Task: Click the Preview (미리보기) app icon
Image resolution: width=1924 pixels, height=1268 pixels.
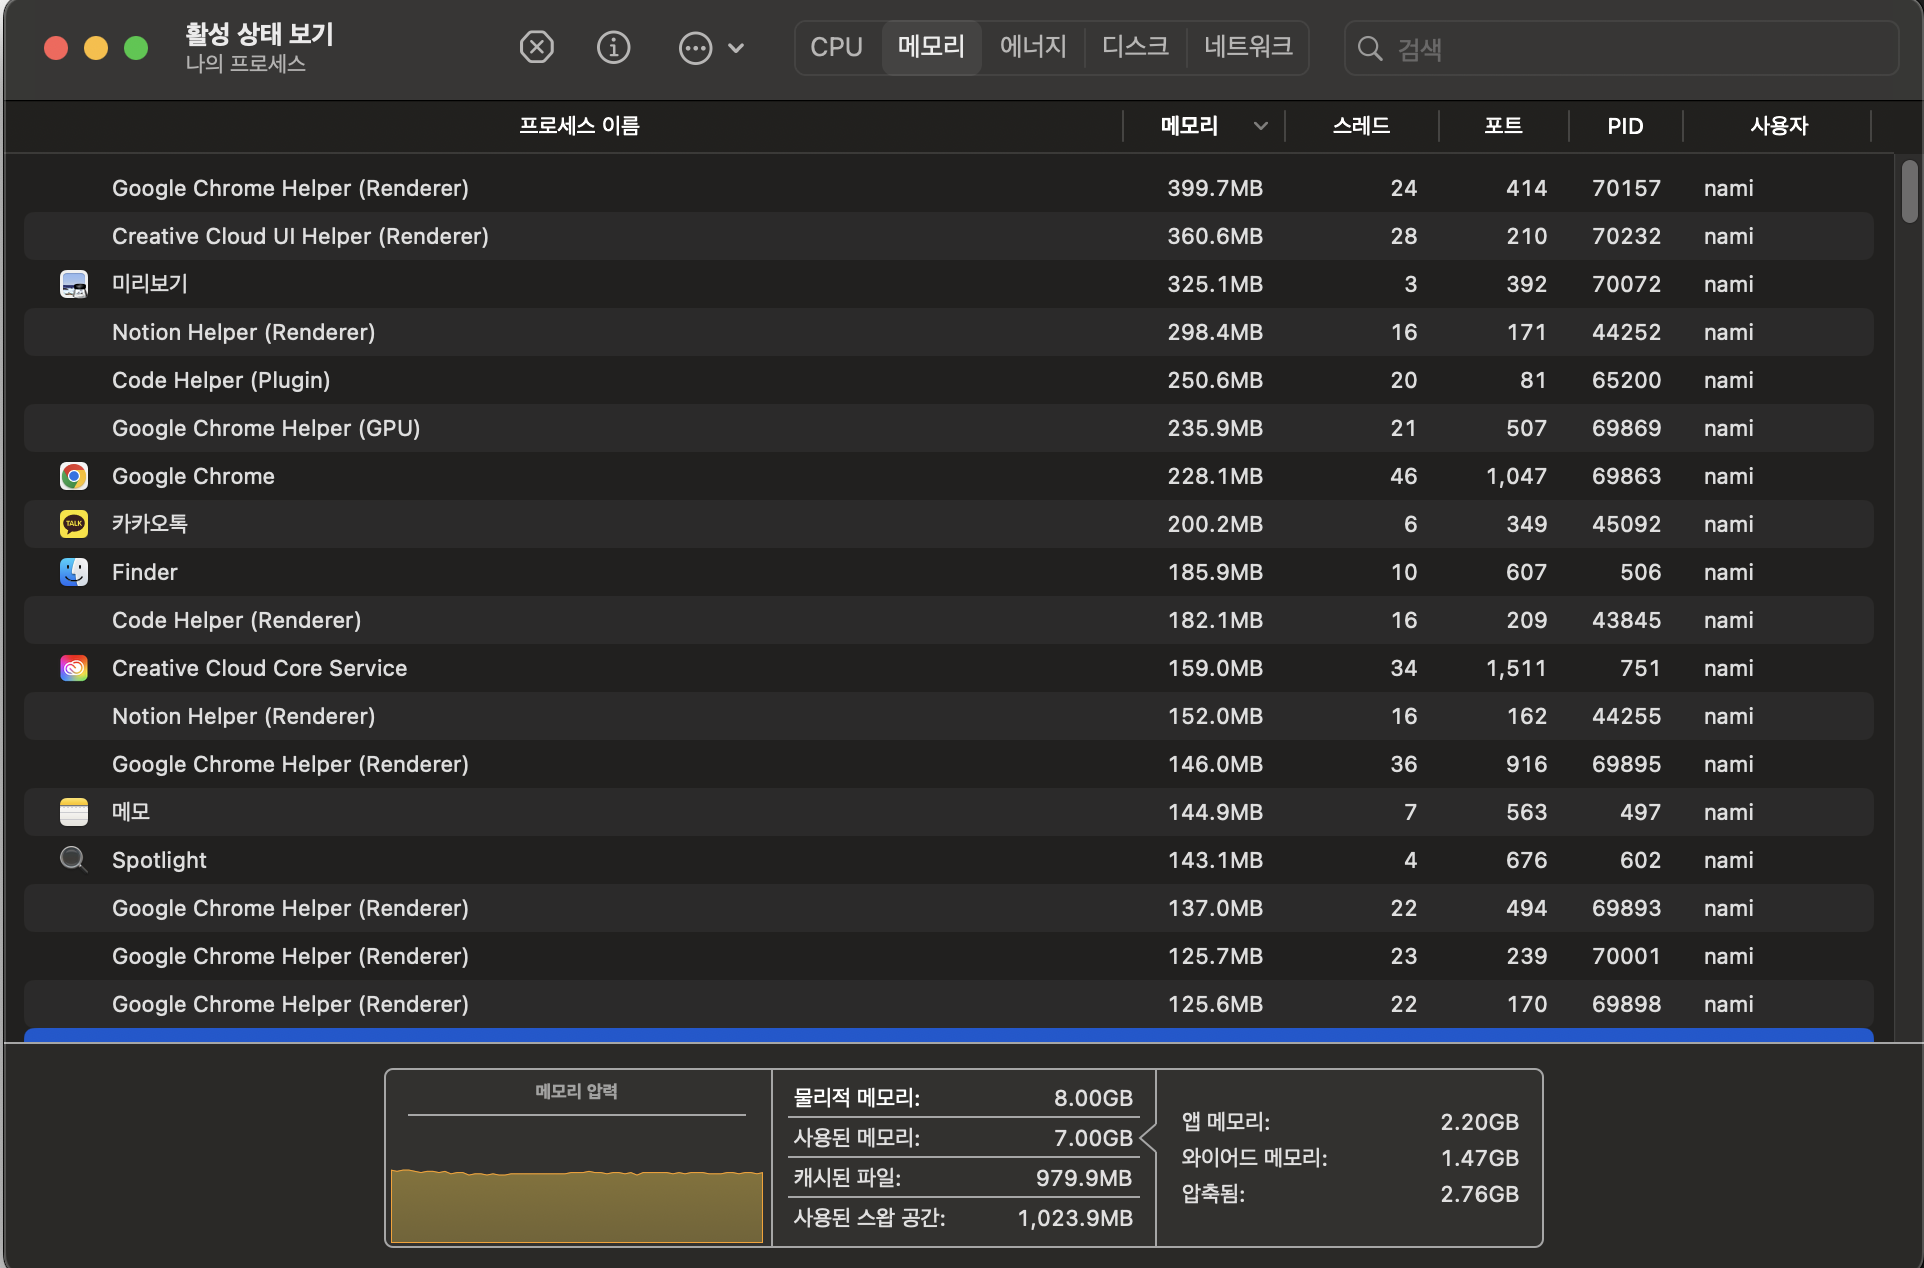Action: (x=74, y=284)
